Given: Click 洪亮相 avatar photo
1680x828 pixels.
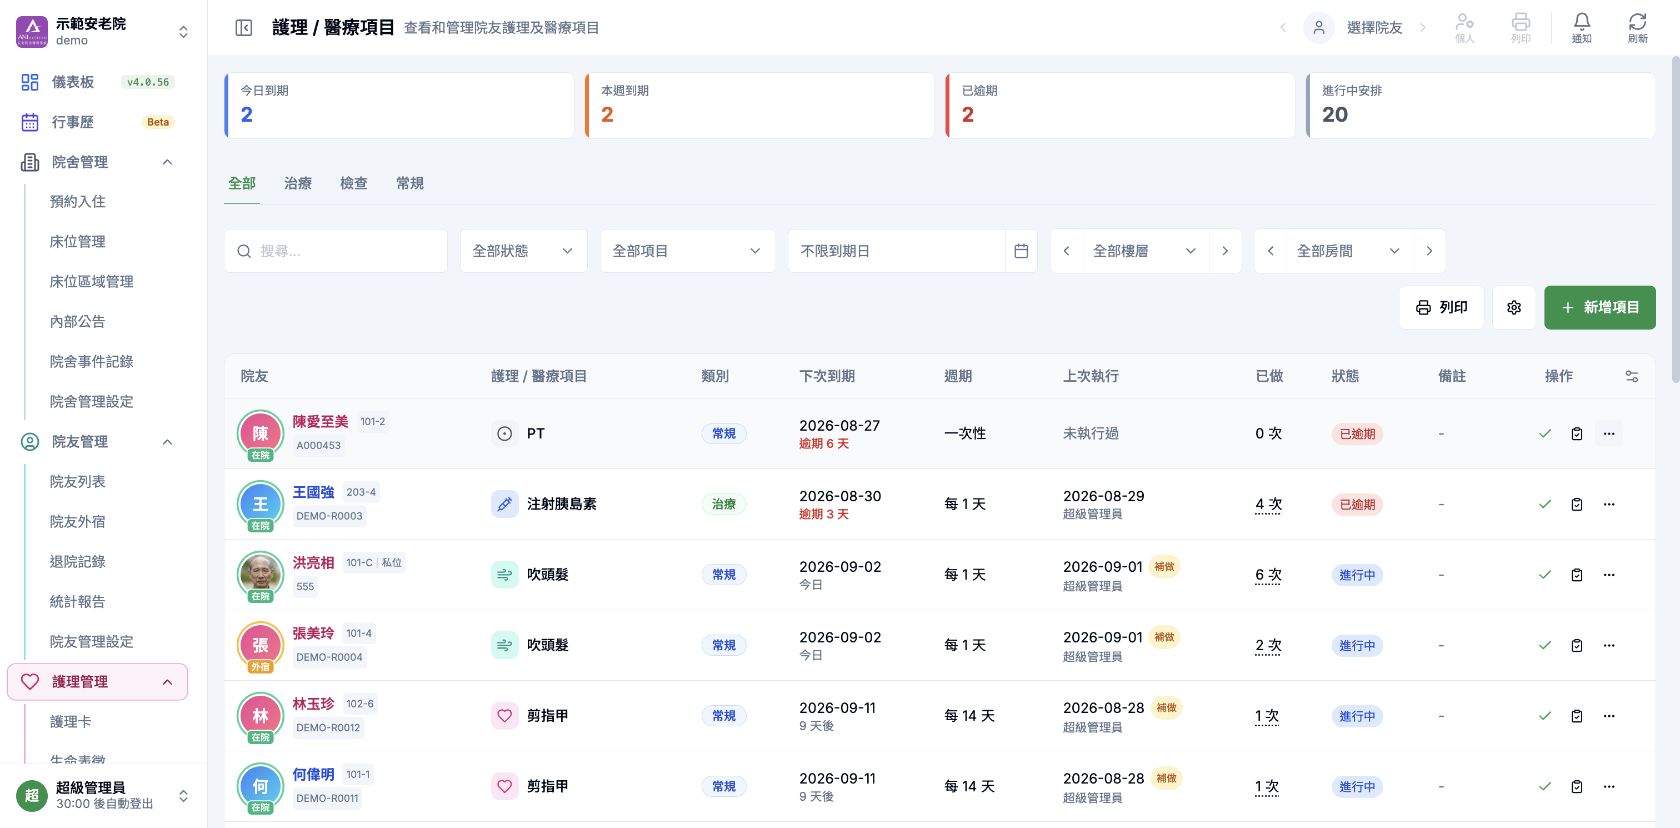Looking at the screenshot, I should click(260, 574).
